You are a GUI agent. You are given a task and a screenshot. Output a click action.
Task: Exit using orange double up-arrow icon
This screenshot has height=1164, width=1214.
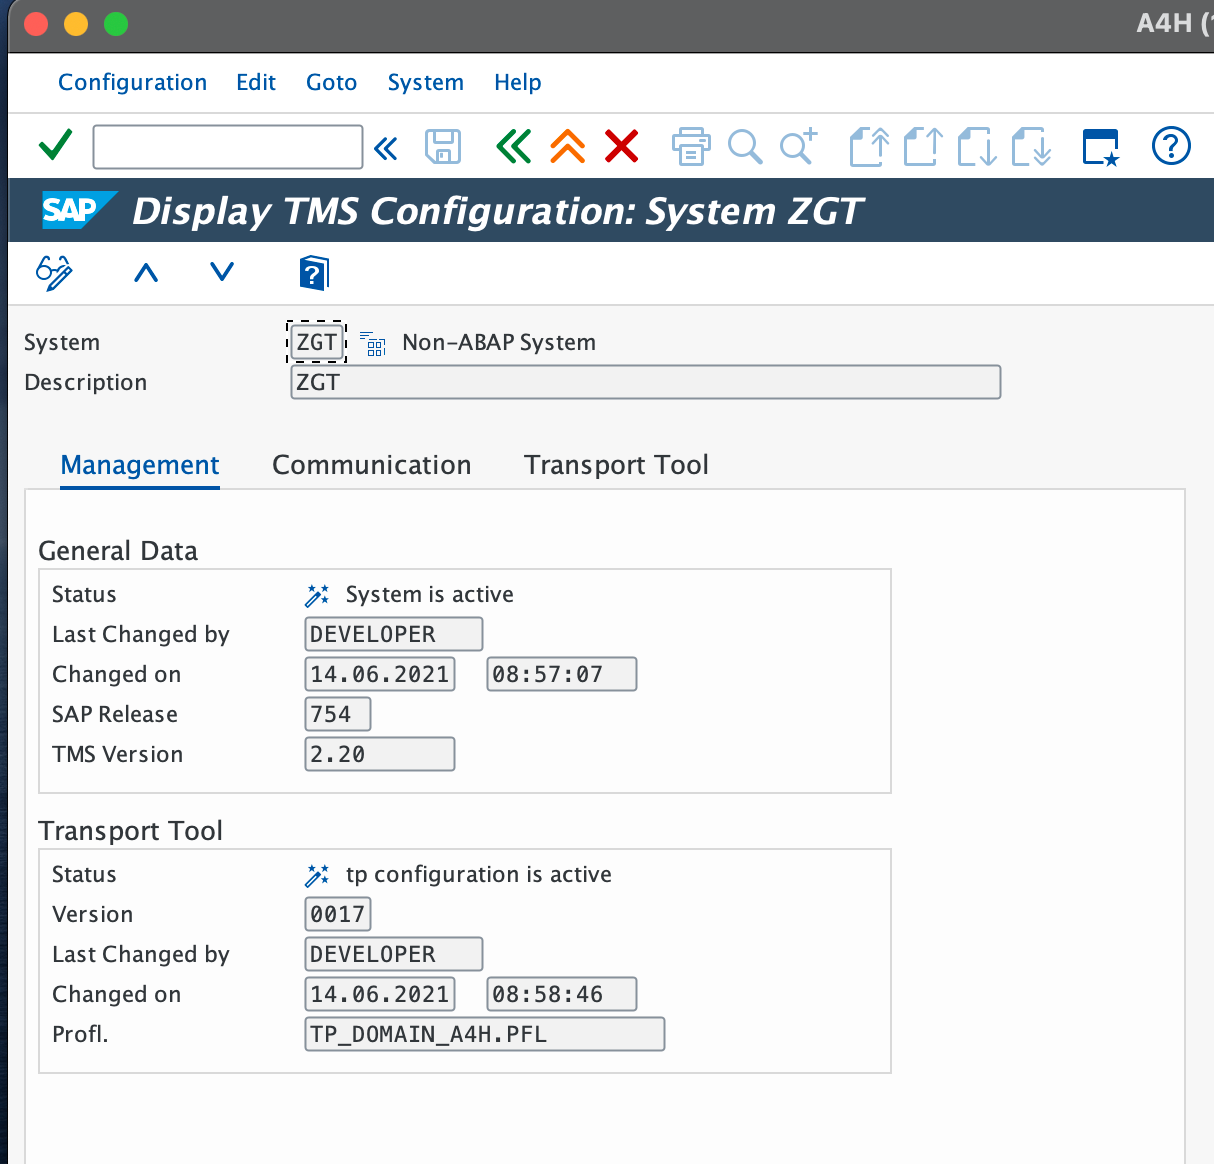(x=567, y=146)
